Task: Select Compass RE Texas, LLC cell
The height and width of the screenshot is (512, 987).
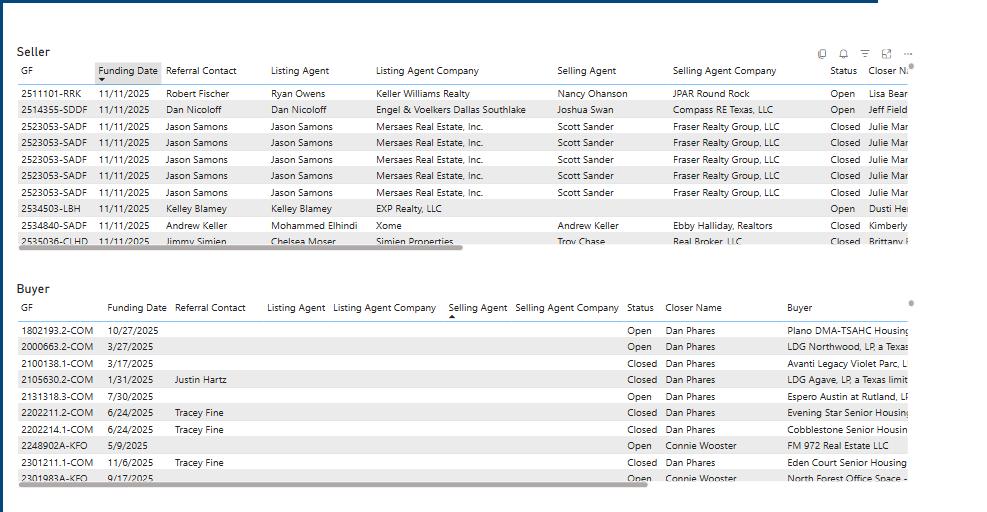Action: (x=723, y=110)
